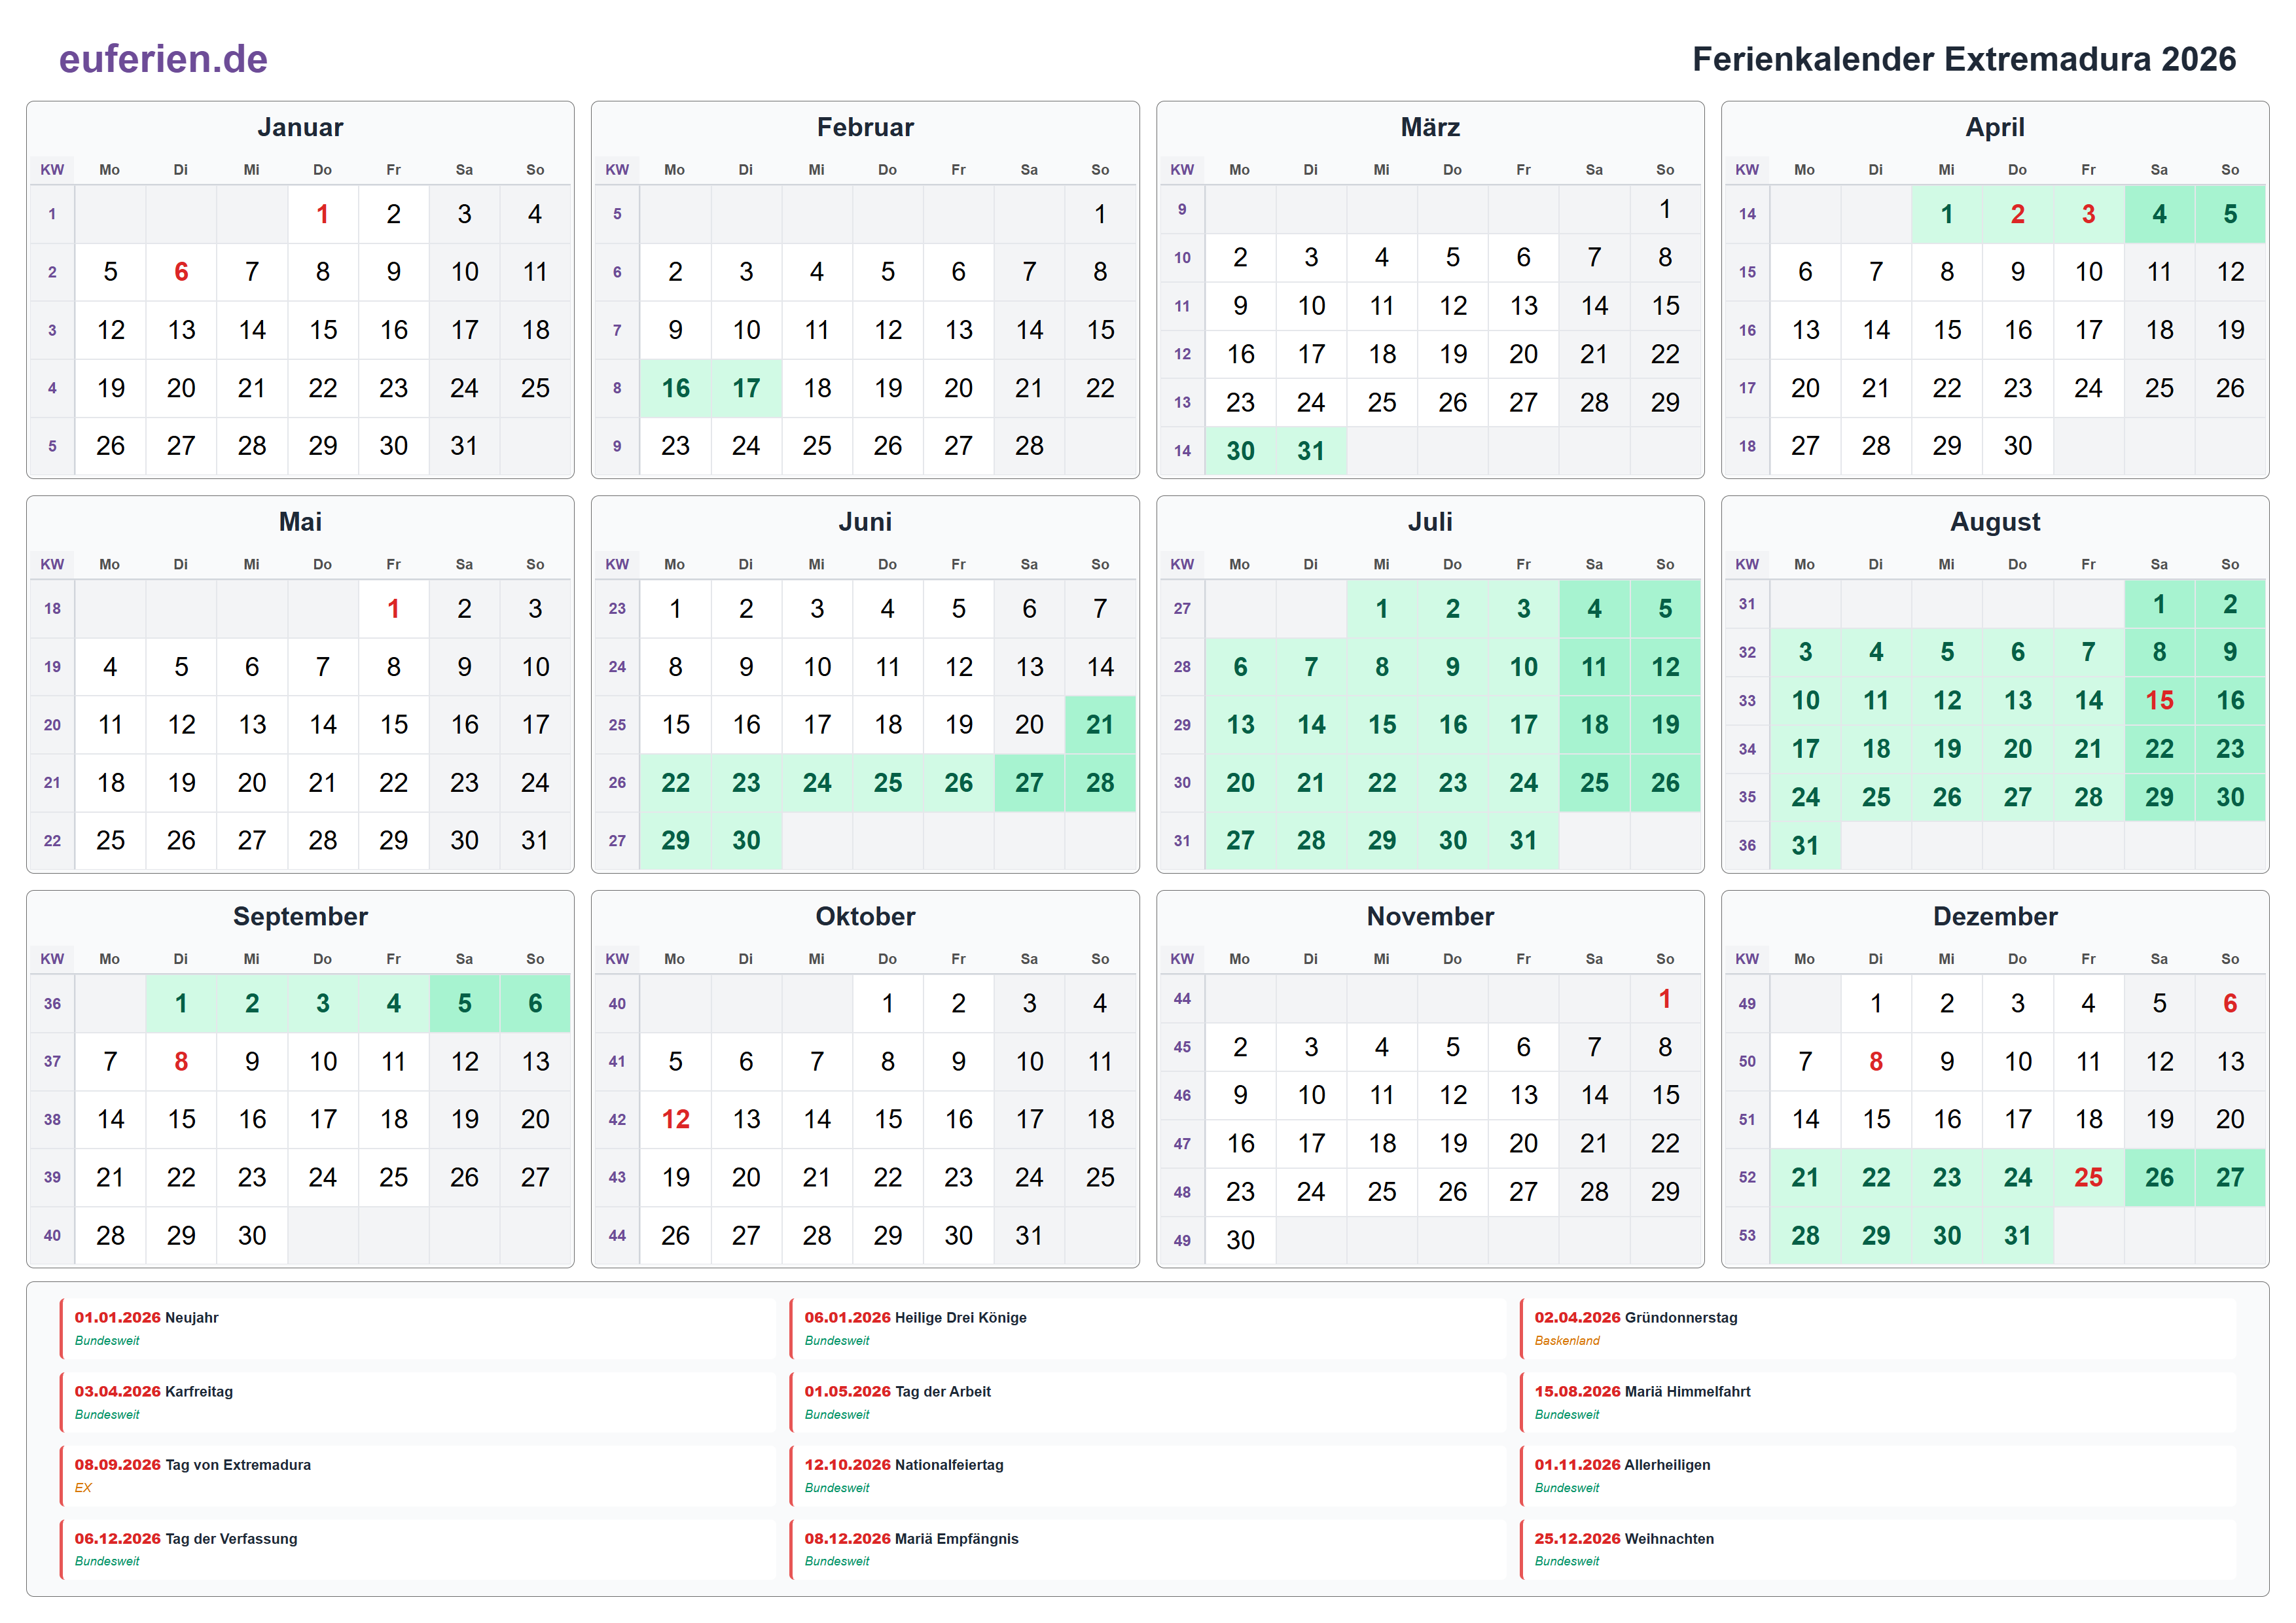Select the Februar month heading
The width and height of the screenshot is (2296, 1623).
tap(865, 127)
